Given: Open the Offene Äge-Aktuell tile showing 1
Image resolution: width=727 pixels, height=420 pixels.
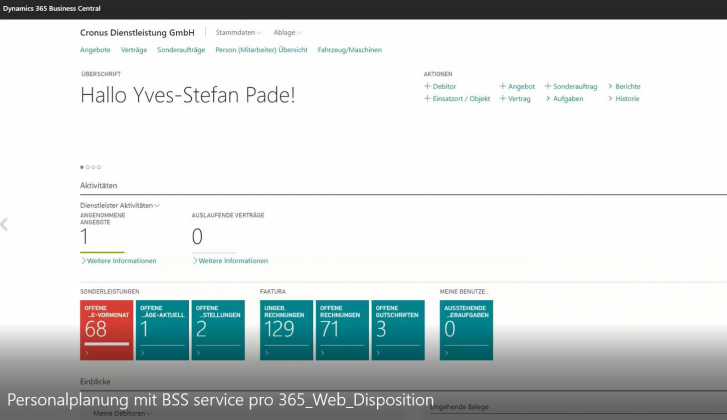Looking at the screenshot, I should click(162, 330).
